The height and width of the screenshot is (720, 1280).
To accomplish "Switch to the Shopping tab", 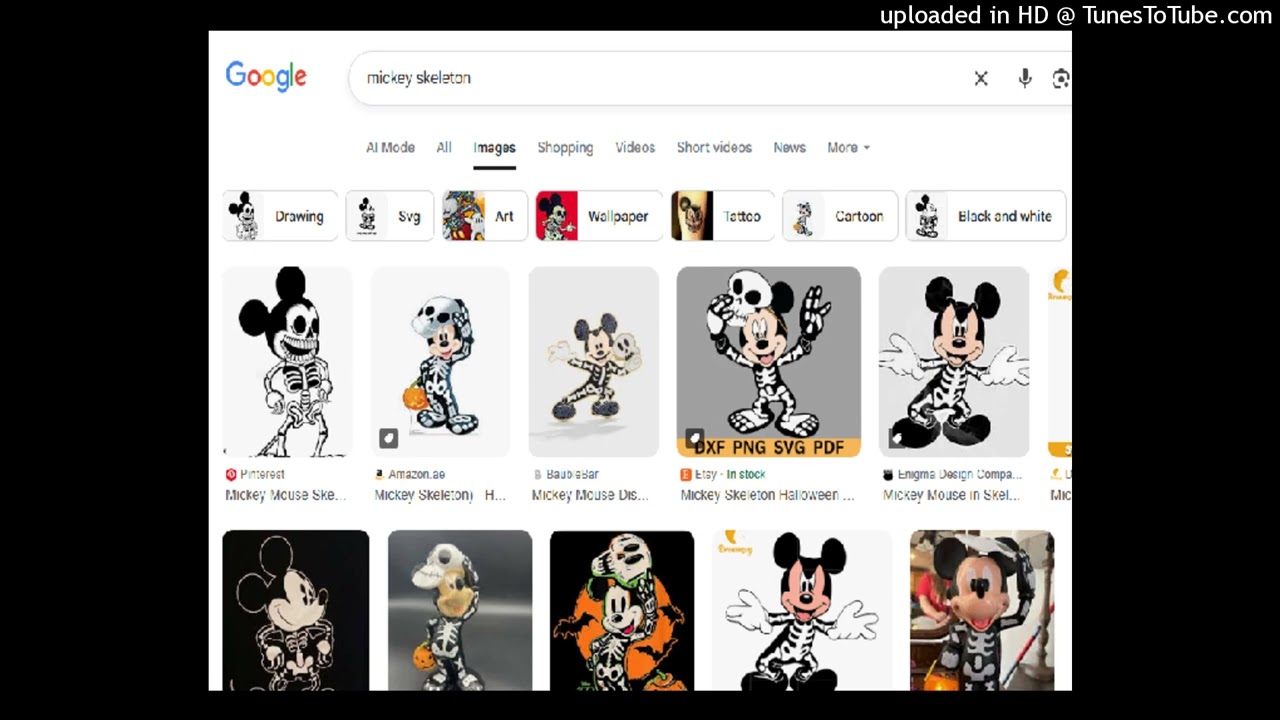I will [x=565, y=147].
